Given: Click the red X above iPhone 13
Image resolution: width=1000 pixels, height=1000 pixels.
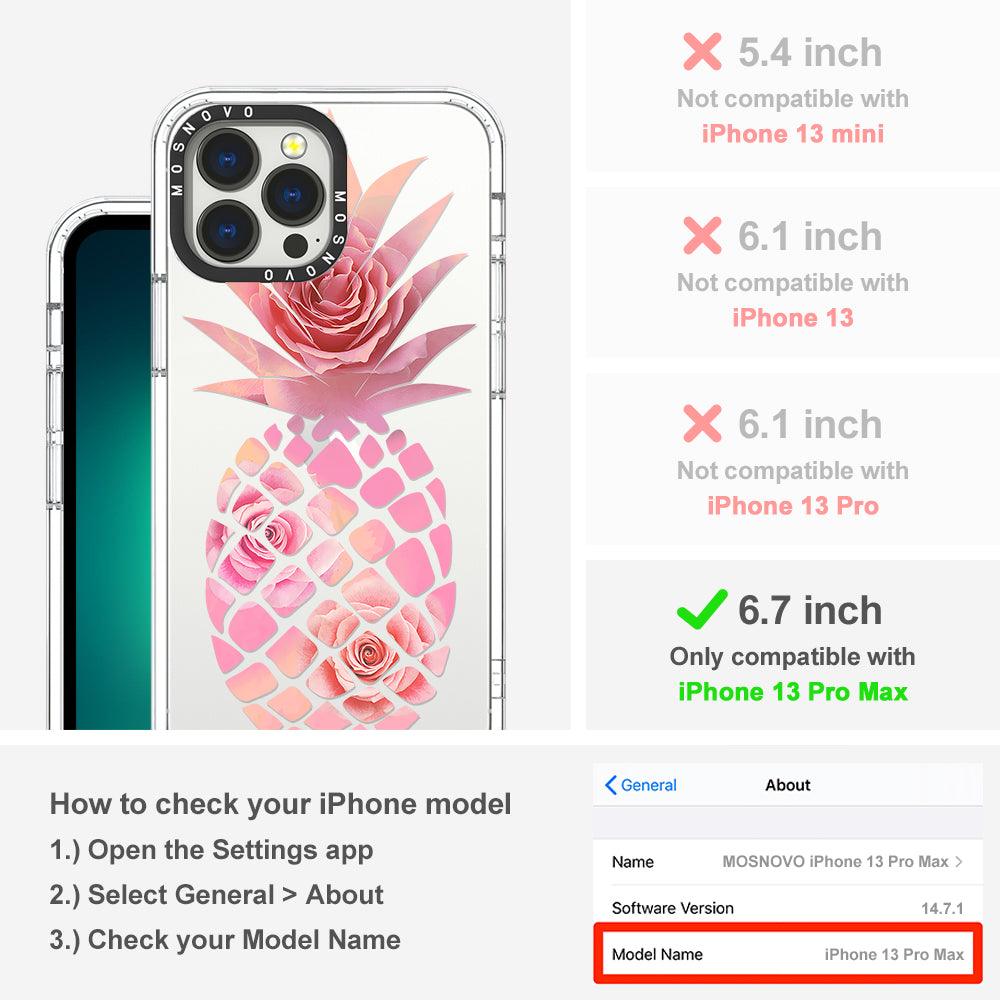Looking at the screenshot, I should [702, 235].
